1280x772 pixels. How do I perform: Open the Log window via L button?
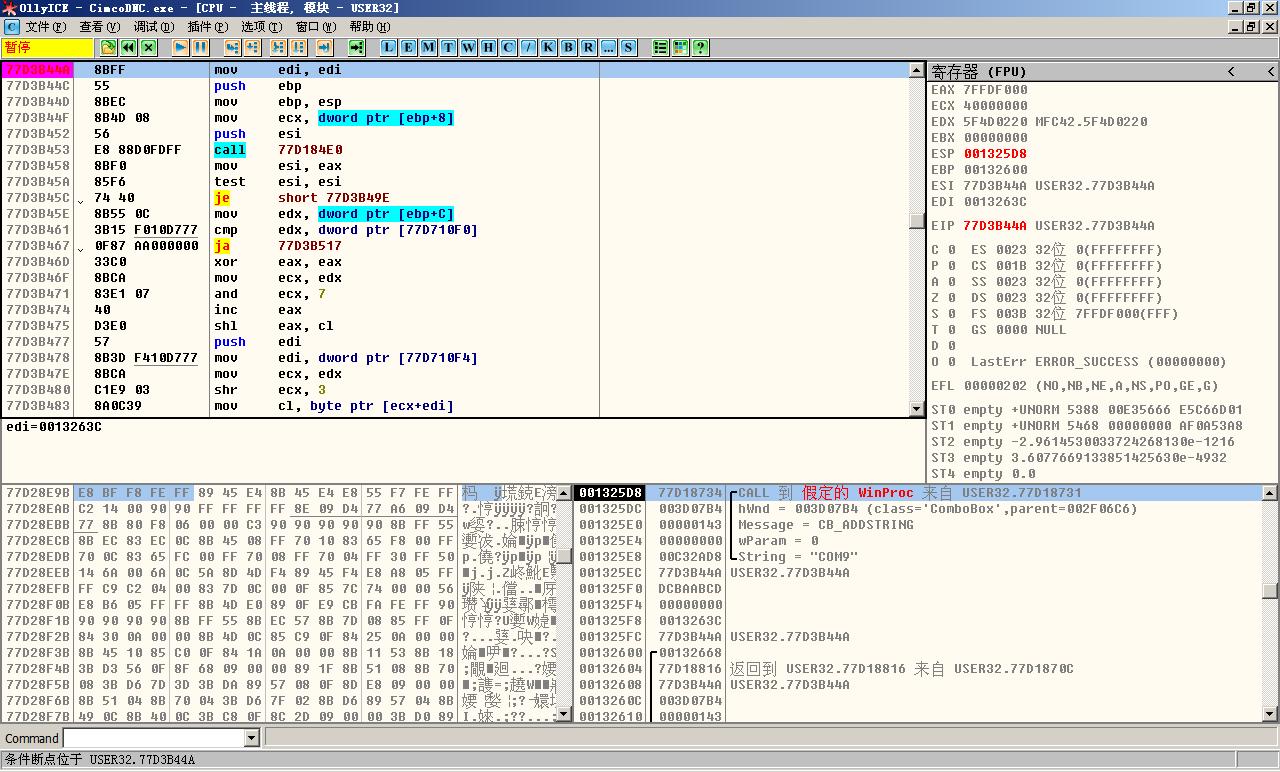click(388, 47)
